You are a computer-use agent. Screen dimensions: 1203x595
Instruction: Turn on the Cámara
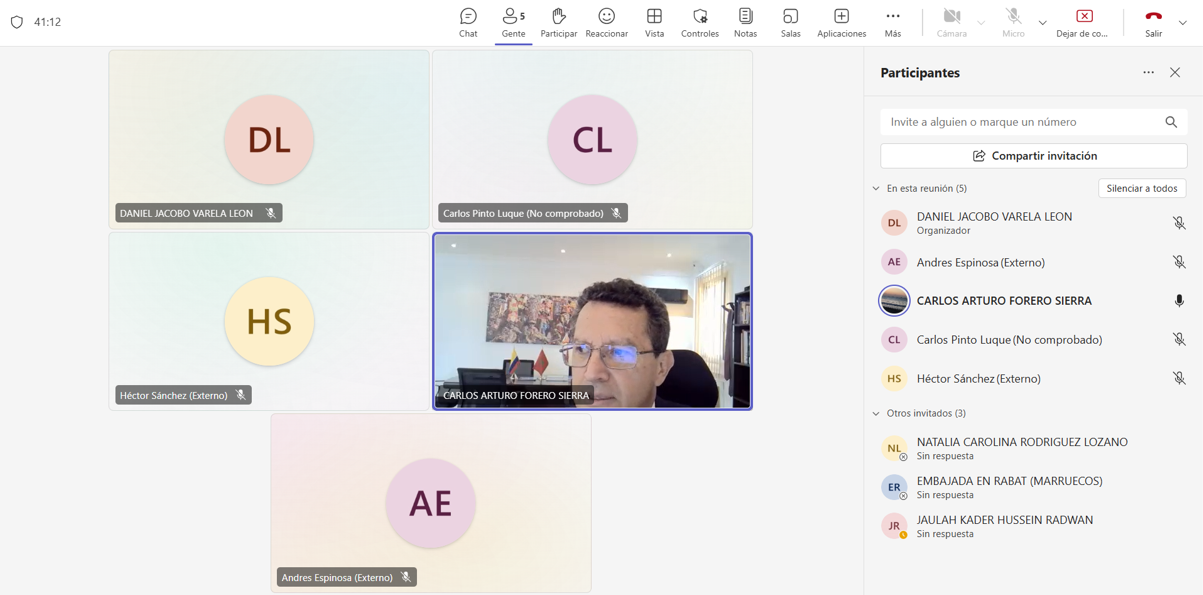tap(952, 22)
